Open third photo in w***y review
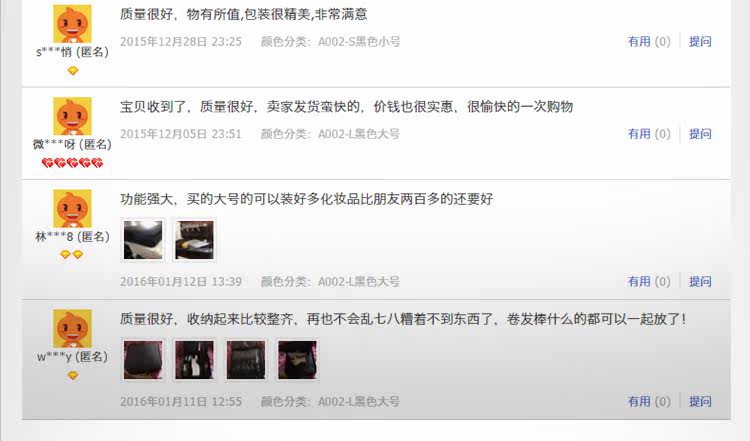This screenshot has height=441, width=750. [246, 360]
